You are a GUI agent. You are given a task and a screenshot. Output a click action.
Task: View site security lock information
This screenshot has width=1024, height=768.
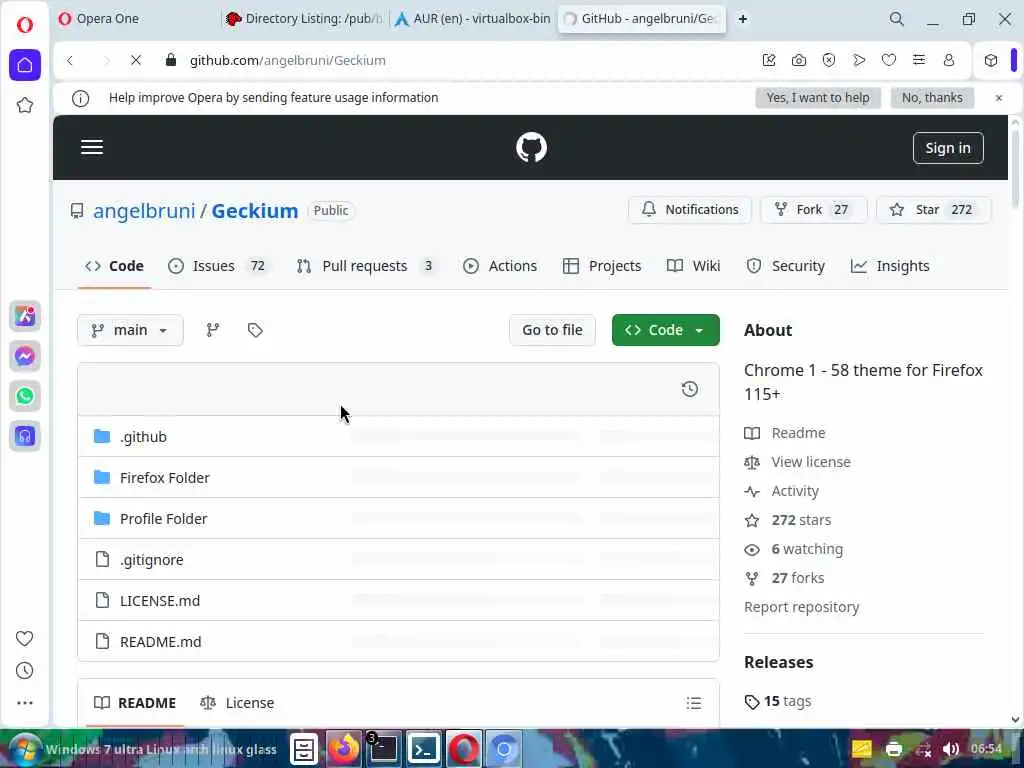point(171,60)
